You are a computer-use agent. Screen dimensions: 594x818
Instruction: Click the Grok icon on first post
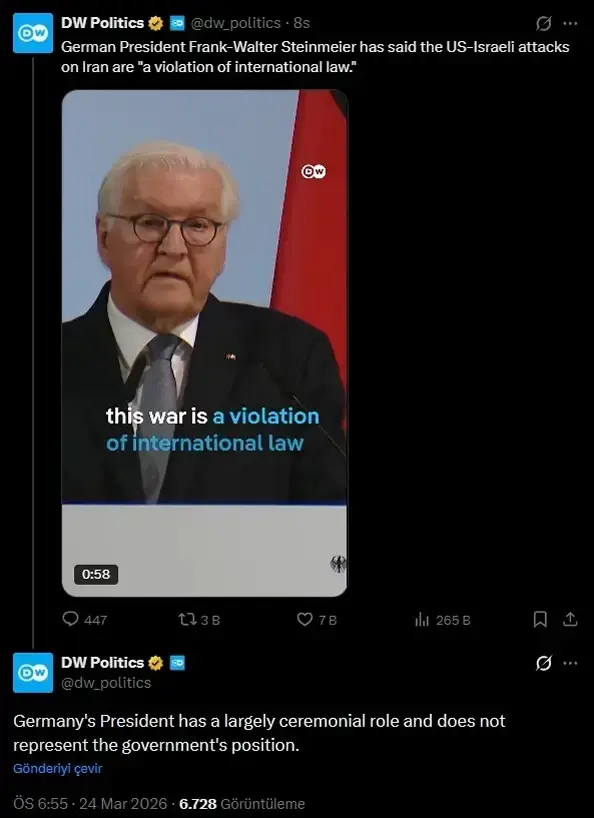(x=543, y=23)
